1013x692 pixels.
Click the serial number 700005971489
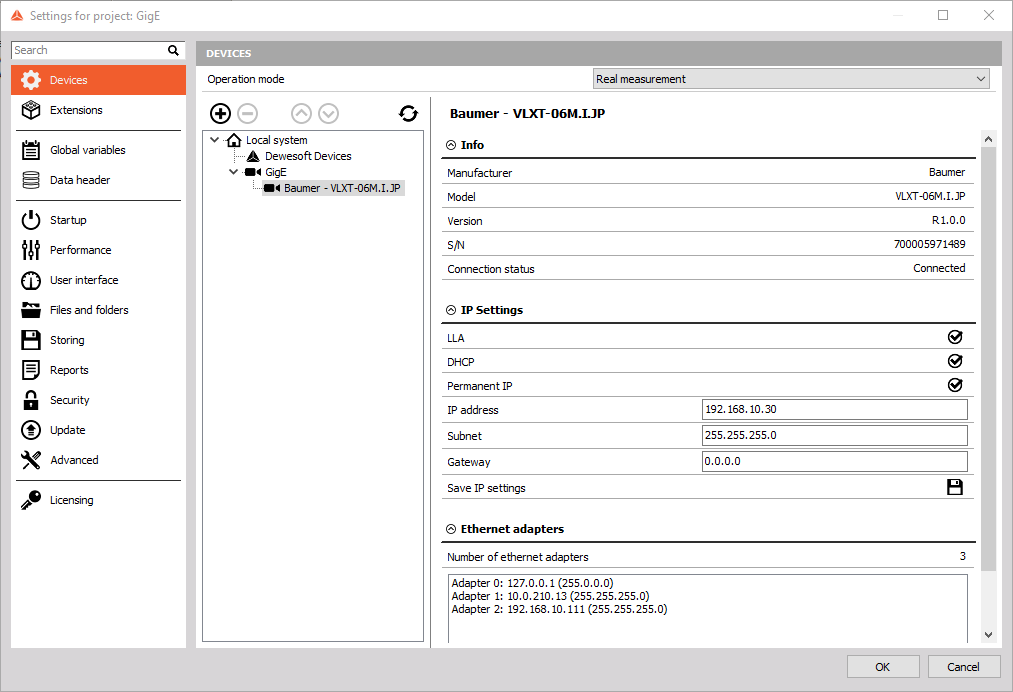pos(930,244)
